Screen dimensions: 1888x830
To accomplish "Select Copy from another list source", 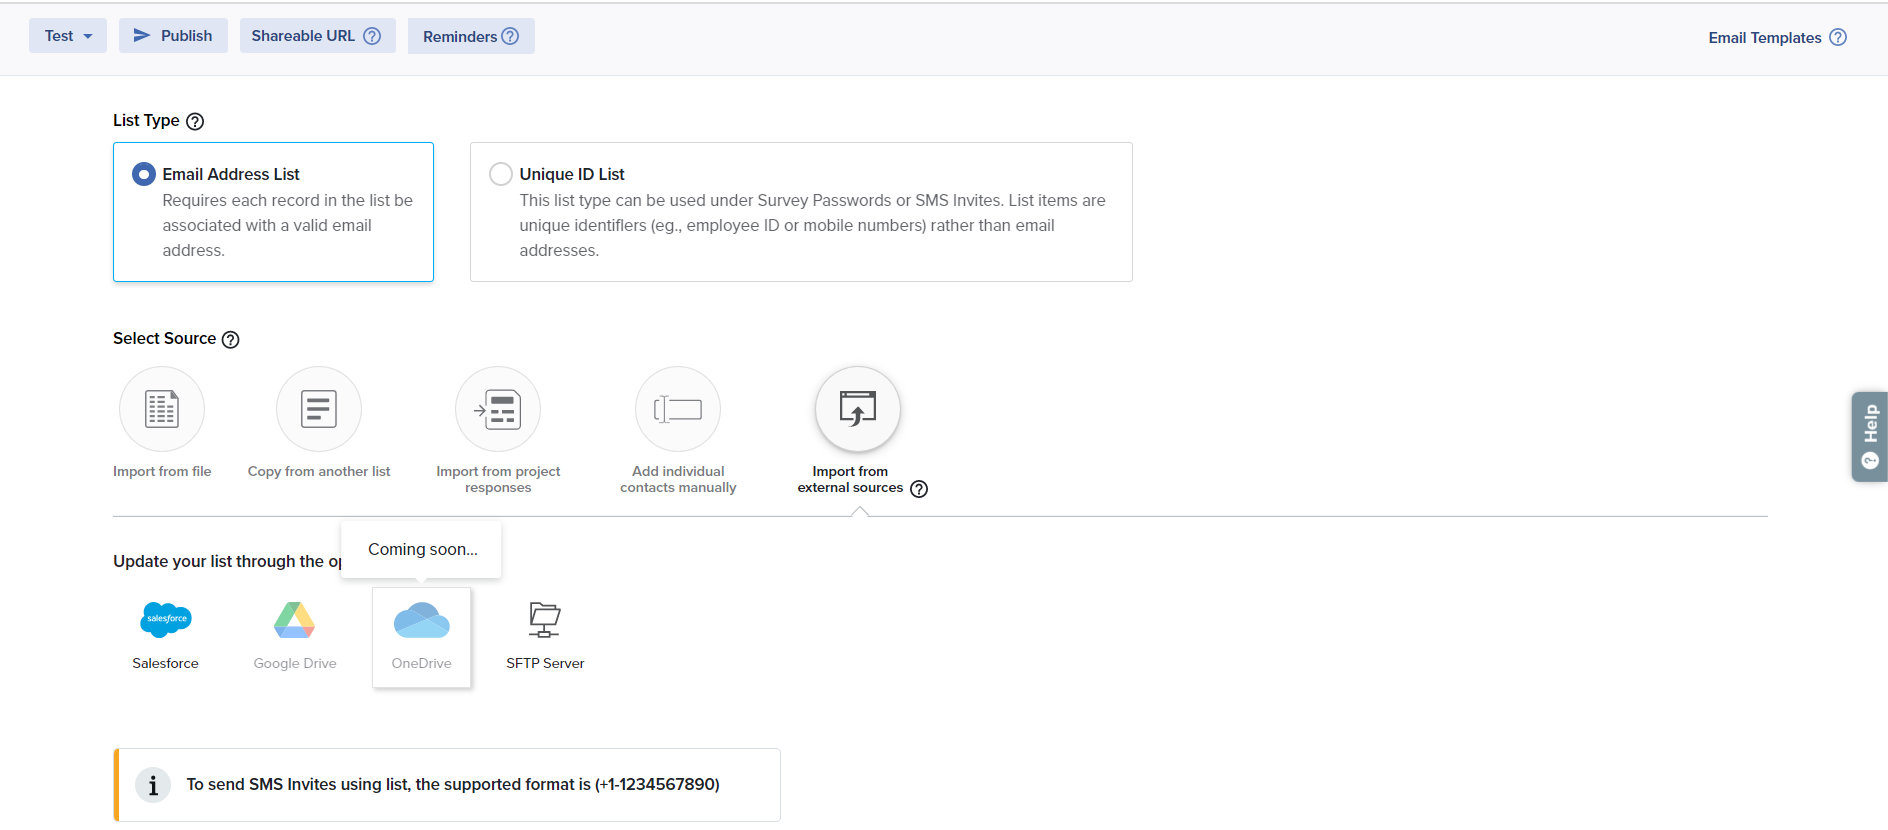I will [x=318, y=409].
